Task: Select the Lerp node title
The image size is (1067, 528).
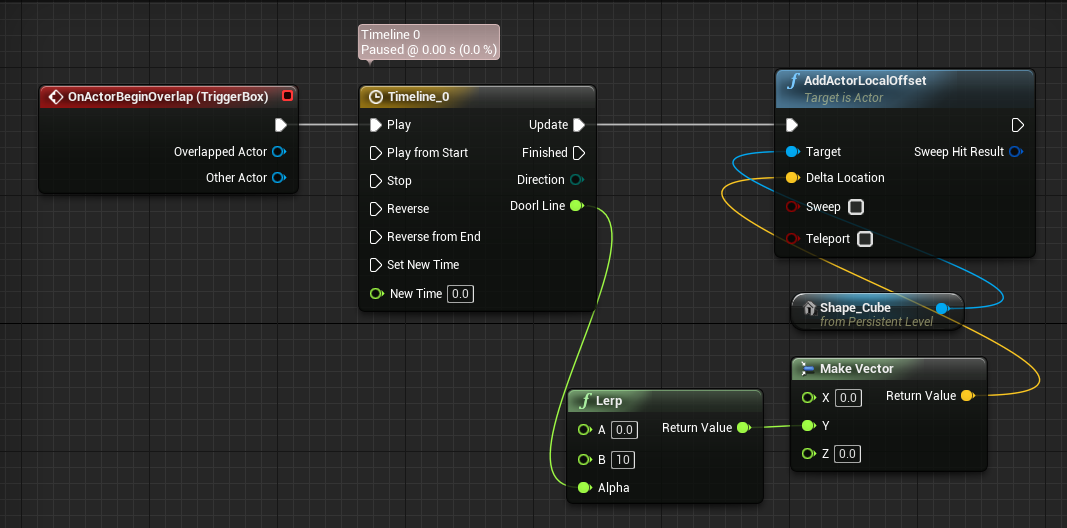Action: (x=609, y=401)
